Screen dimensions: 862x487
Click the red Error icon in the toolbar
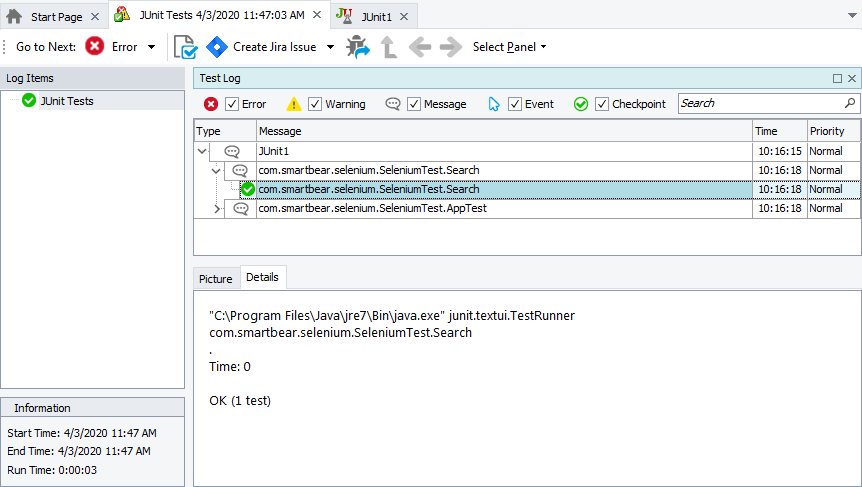(x=95, y=47)
